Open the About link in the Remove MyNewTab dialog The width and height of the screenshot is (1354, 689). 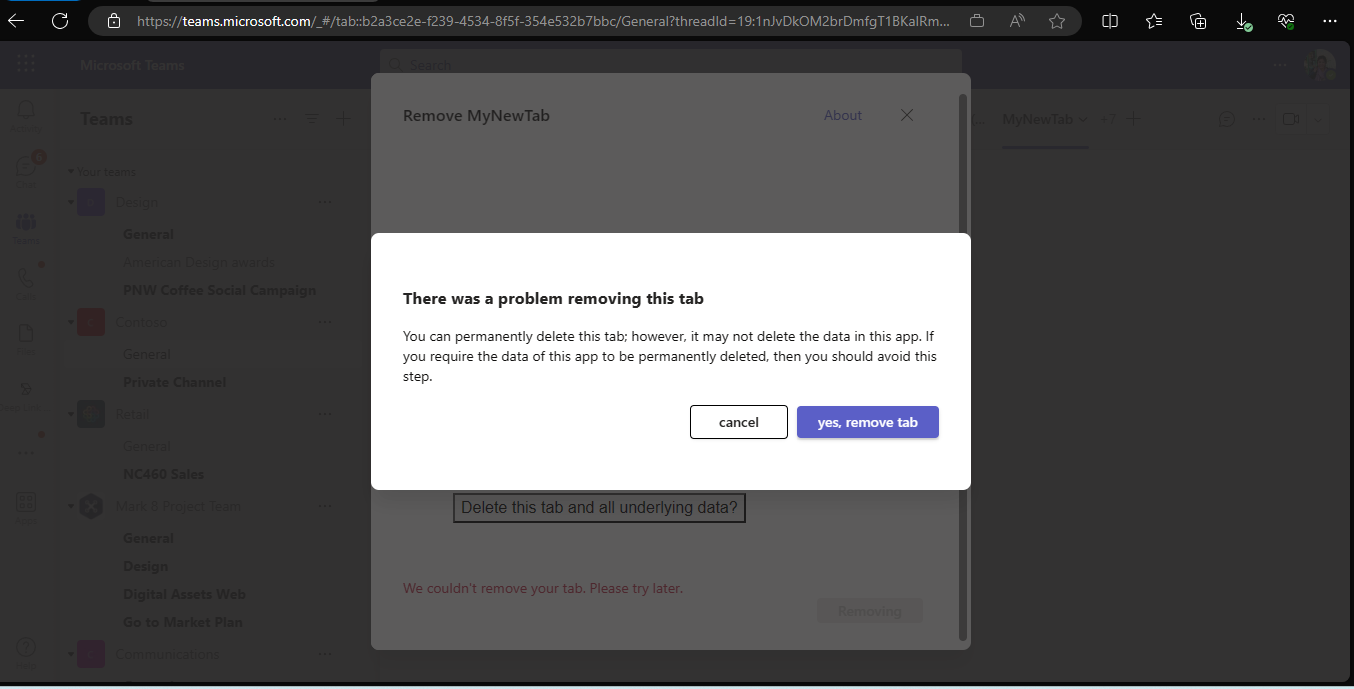tap(842, 115)
